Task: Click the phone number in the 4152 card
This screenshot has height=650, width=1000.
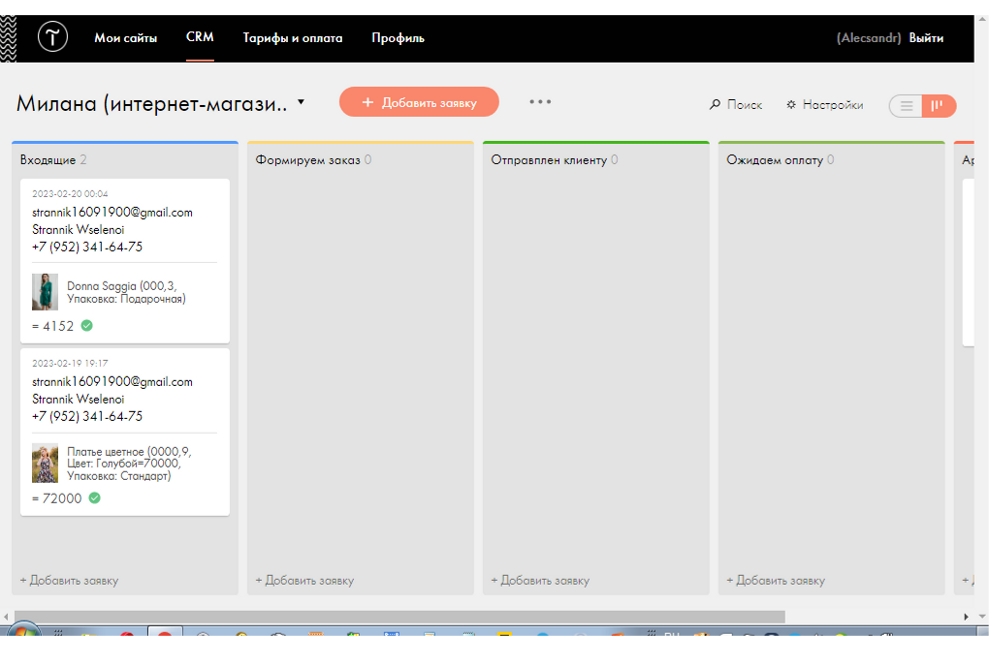Action: point(87,247)
